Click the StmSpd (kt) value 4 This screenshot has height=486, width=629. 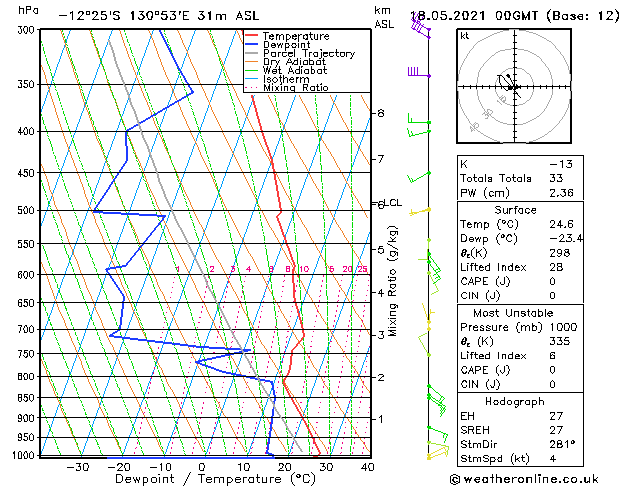pyautogui.click(x=553, y=458)
